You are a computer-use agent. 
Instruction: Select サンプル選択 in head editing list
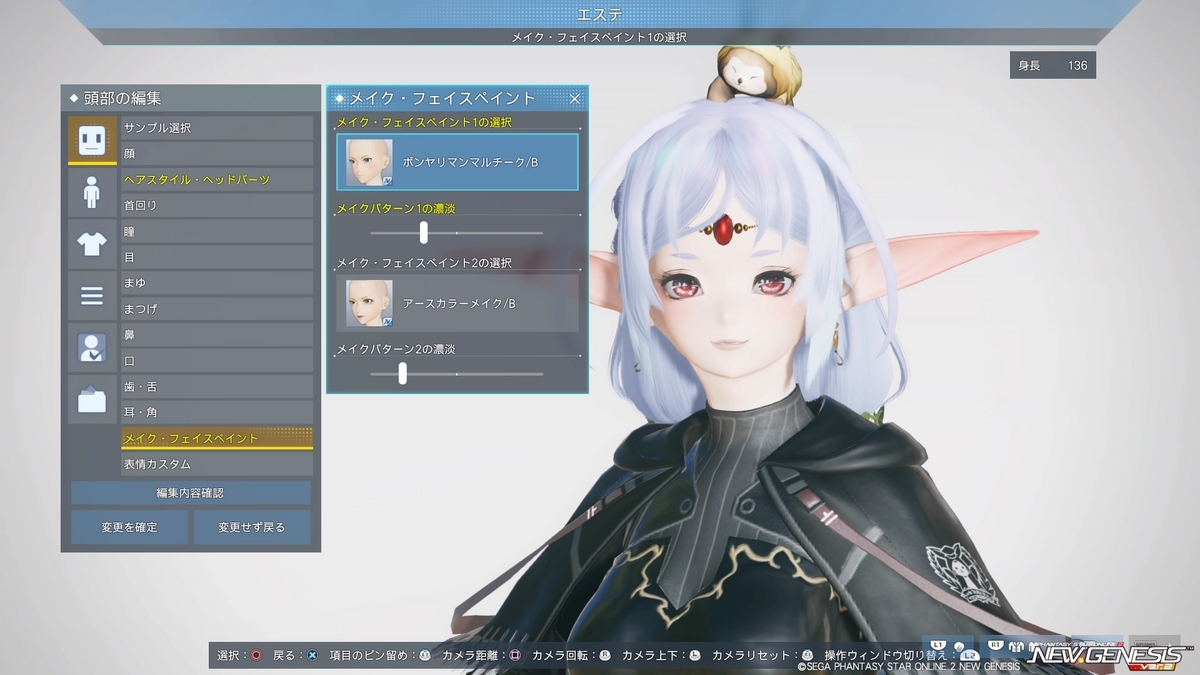pos(217,128)
